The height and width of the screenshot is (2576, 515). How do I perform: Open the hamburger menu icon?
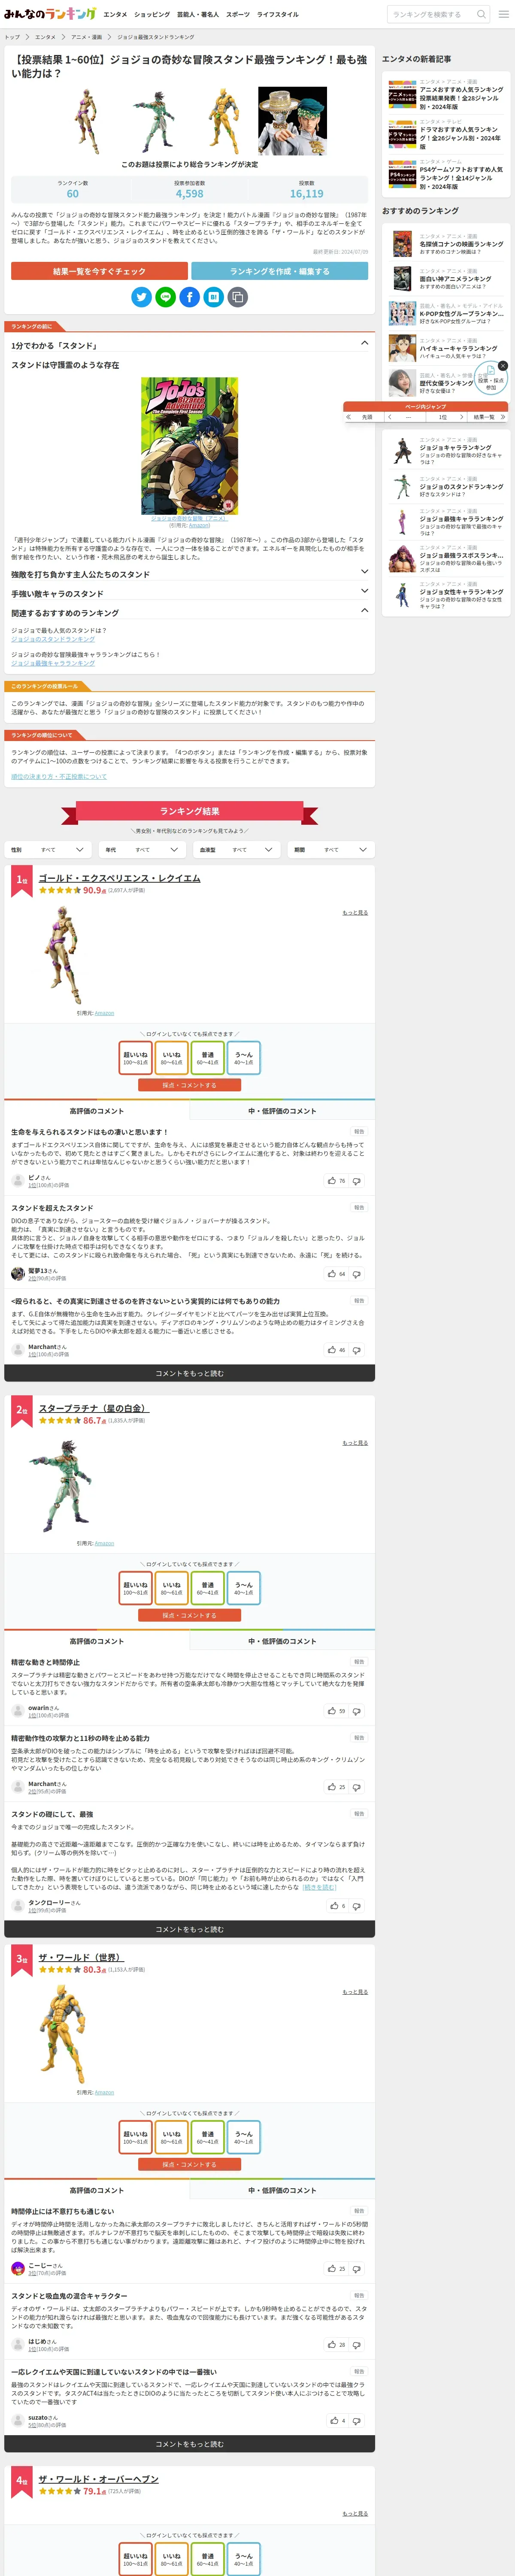click(503, 15)
